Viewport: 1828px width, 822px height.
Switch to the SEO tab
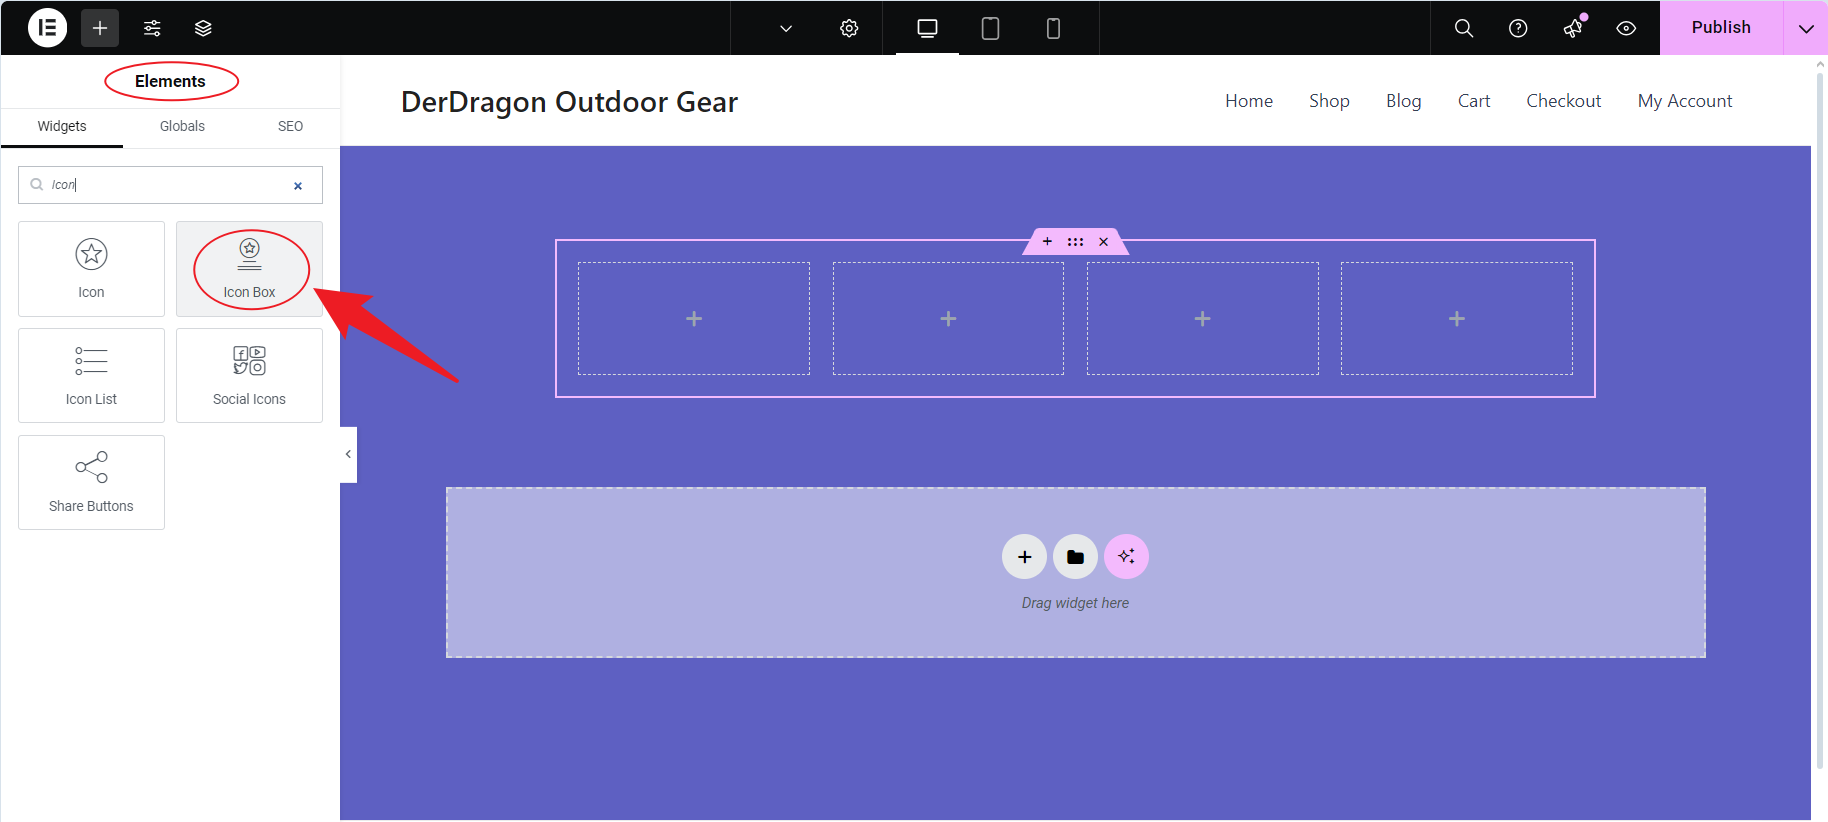click(x=290, y=126)
